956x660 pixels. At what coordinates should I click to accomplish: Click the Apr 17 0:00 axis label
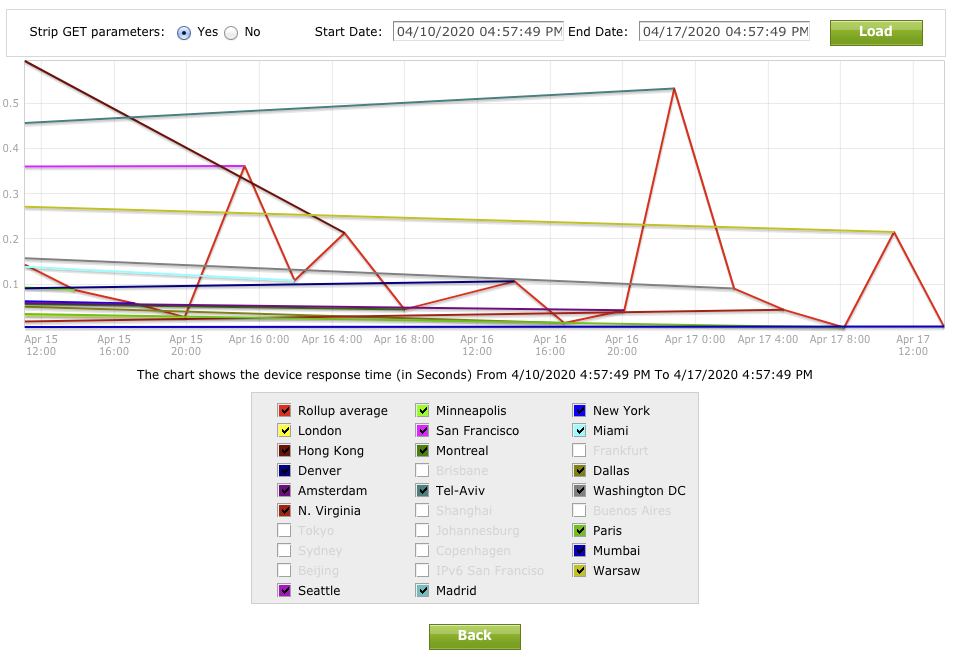point(695,339)
